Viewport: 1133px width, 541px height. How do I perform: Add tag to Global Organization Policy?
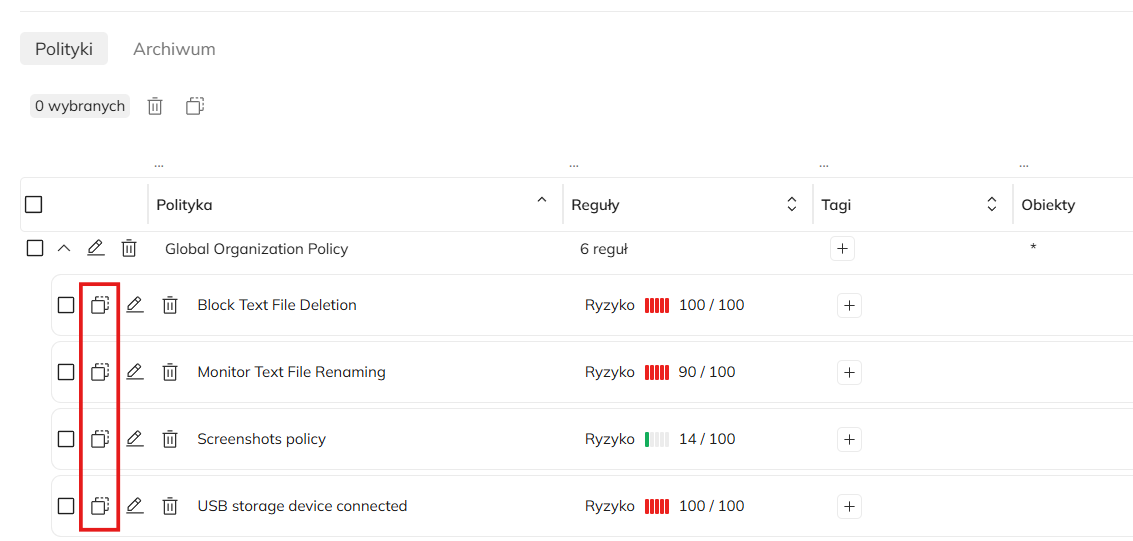coord(842,249)
